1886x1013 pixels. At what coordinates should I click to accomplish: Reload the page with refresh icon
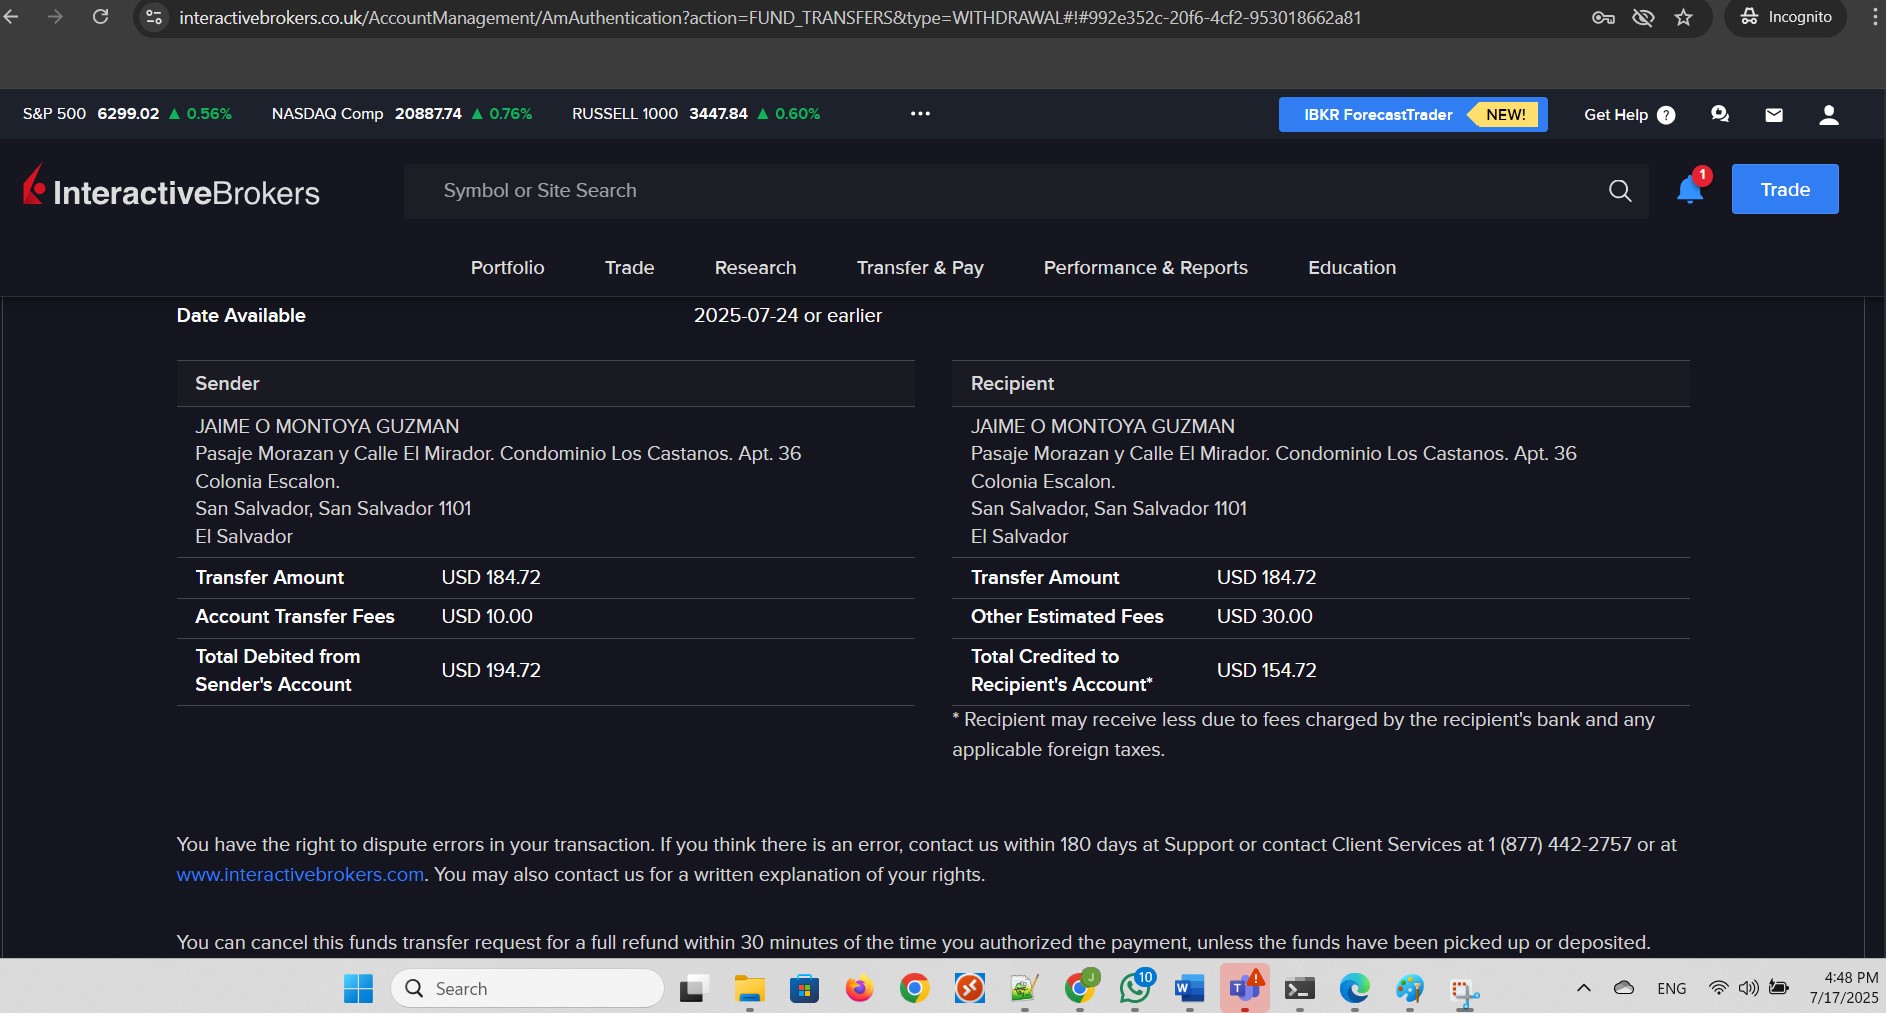click(x=100, y=17)
